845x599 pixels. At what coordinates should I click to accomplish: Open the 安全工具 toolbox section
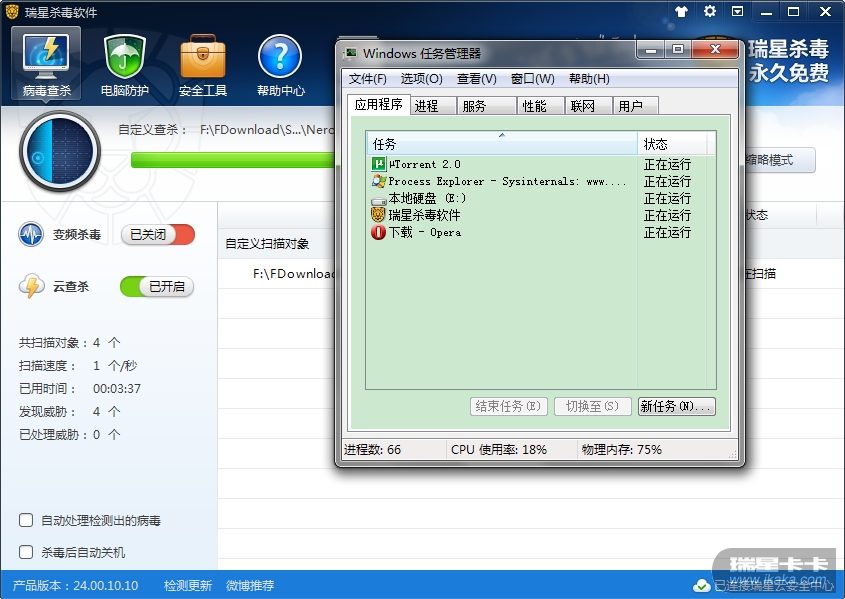click(x=203, y=64)
